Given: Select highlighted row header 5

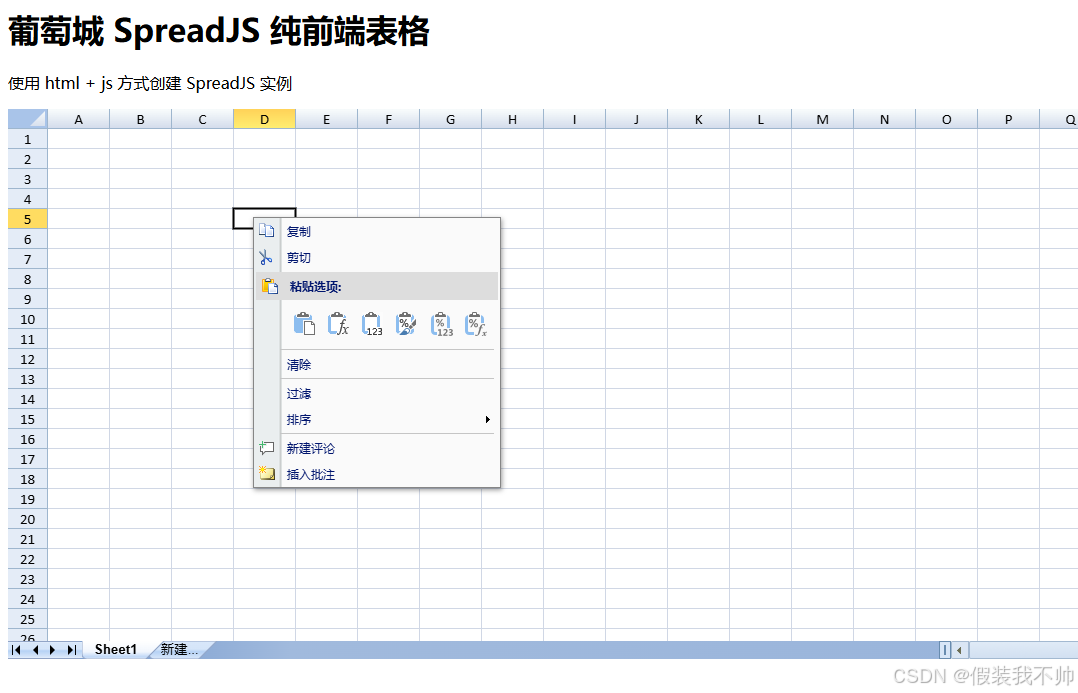Looking at the screenshot, I should coord(28,219).
